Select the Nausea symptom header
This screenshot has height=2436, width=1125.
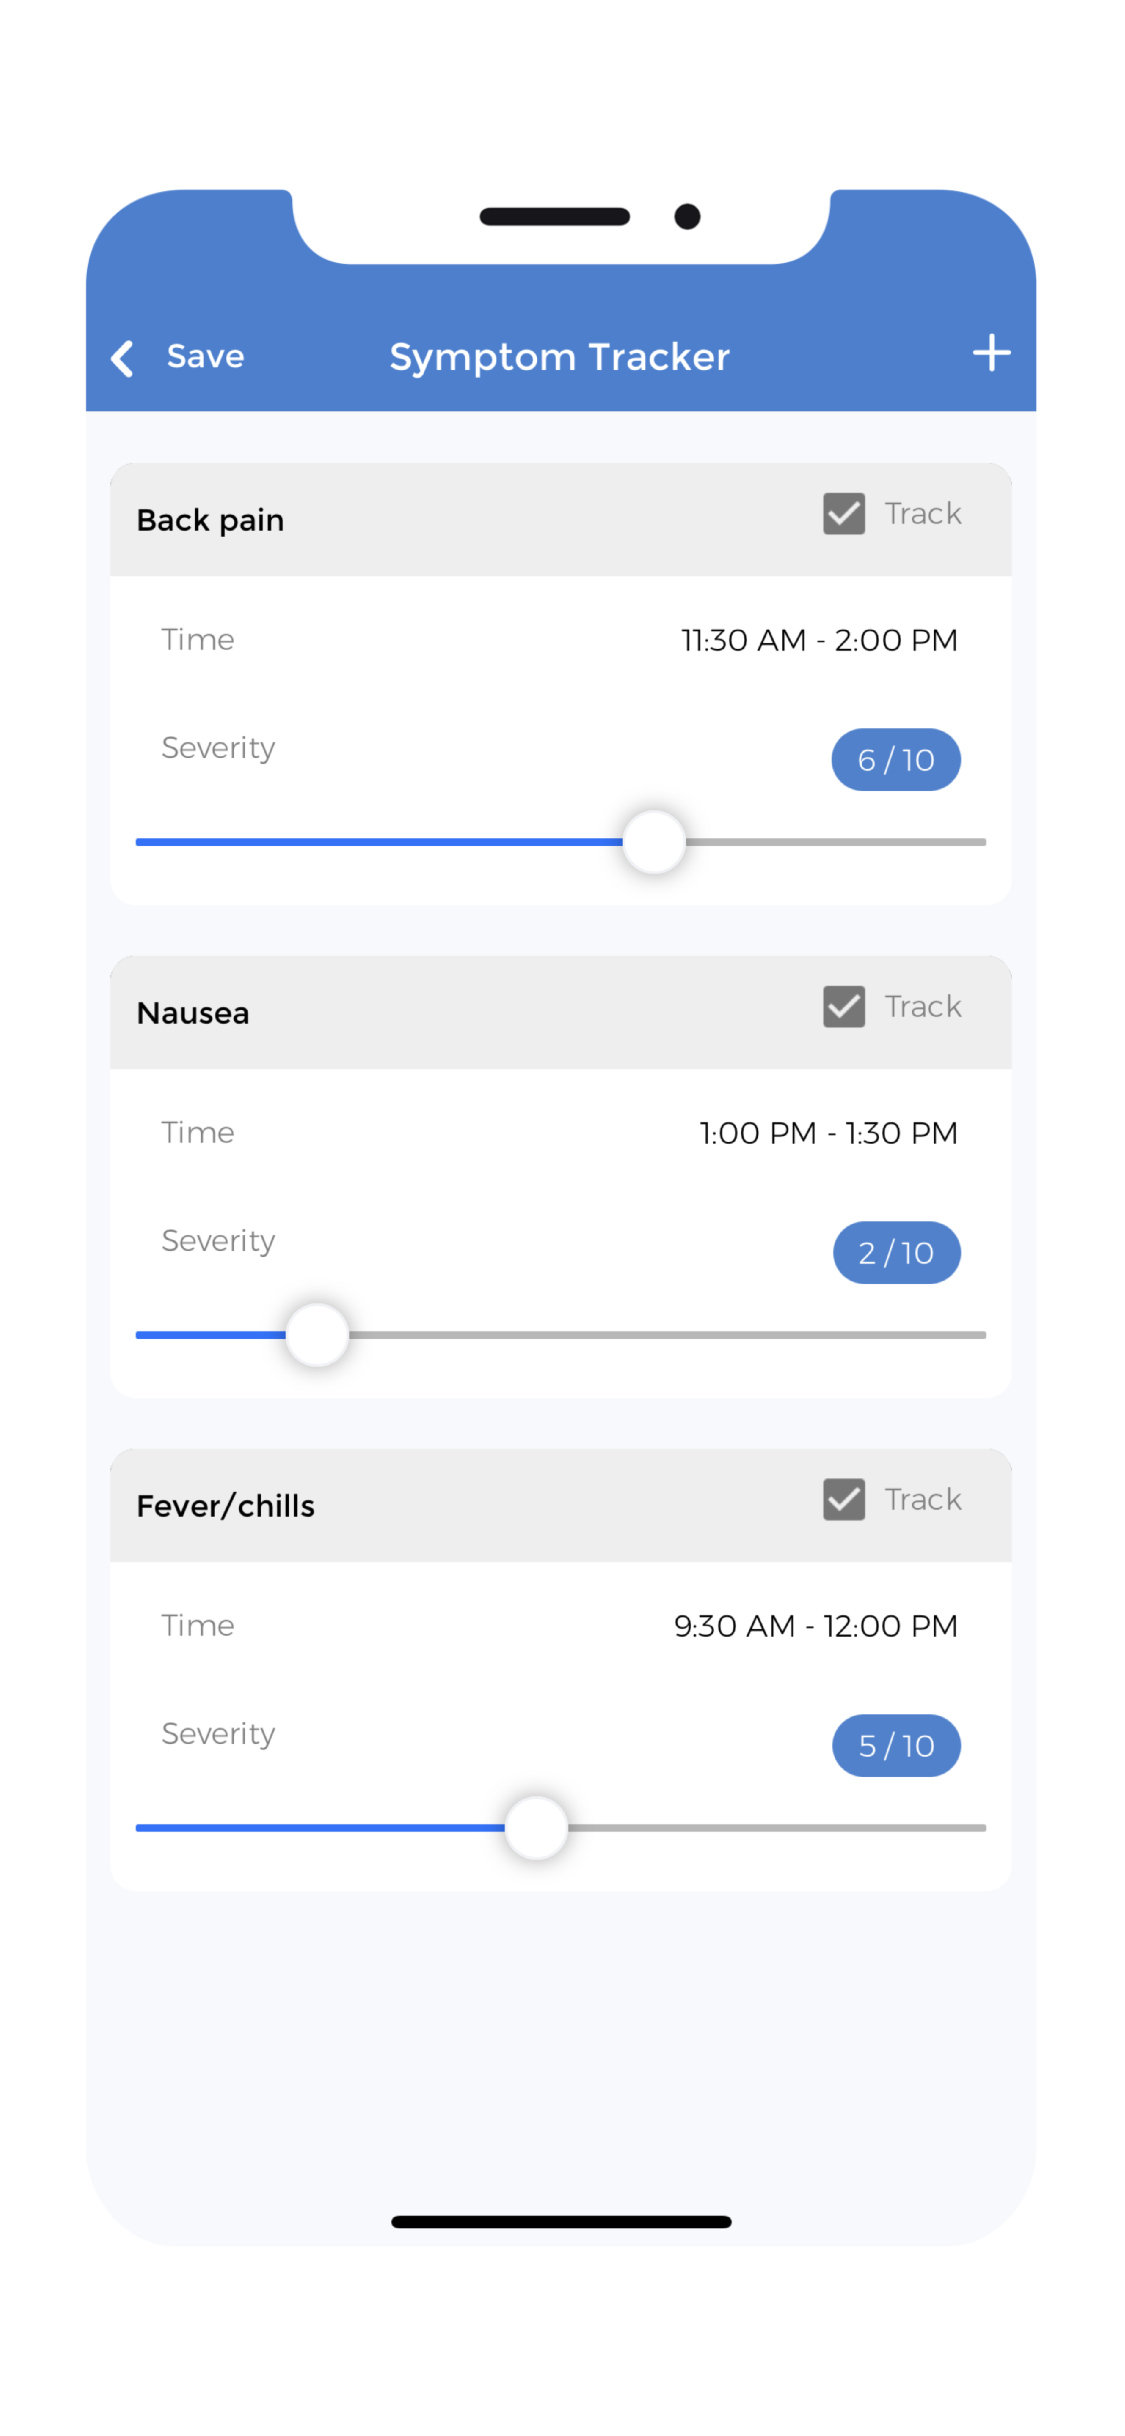[x=193, y=1014]
